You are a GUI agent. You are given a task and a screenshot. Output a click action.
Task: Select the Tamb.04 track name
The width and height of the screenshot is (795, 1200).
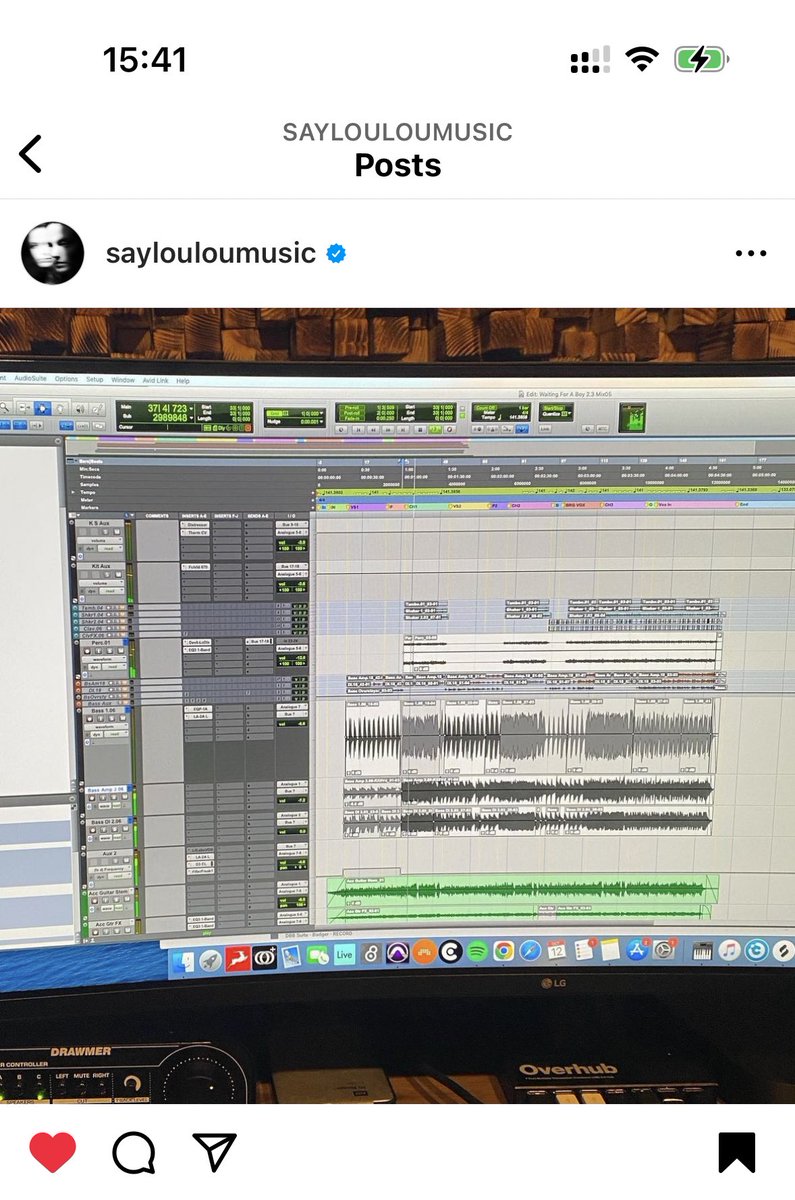92,608
